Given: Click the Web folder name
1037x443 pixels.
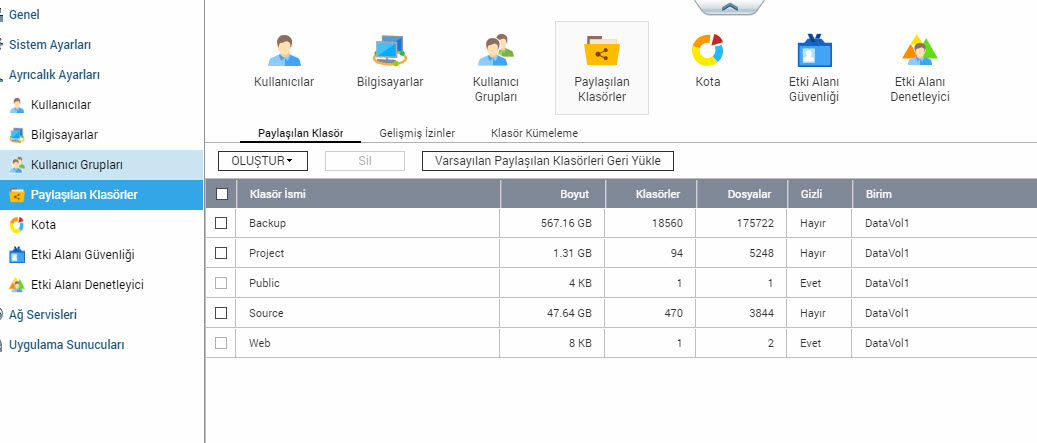Looking at the screenshot, I should click(259, 343).
